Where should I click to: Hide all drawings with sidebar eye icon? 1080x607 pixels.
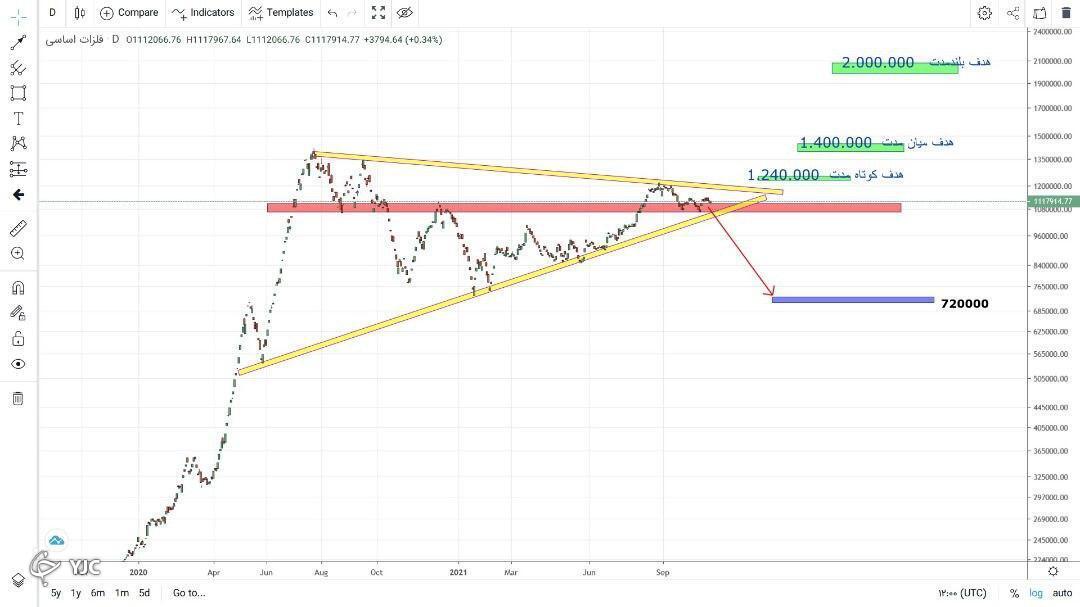(18, 364)
